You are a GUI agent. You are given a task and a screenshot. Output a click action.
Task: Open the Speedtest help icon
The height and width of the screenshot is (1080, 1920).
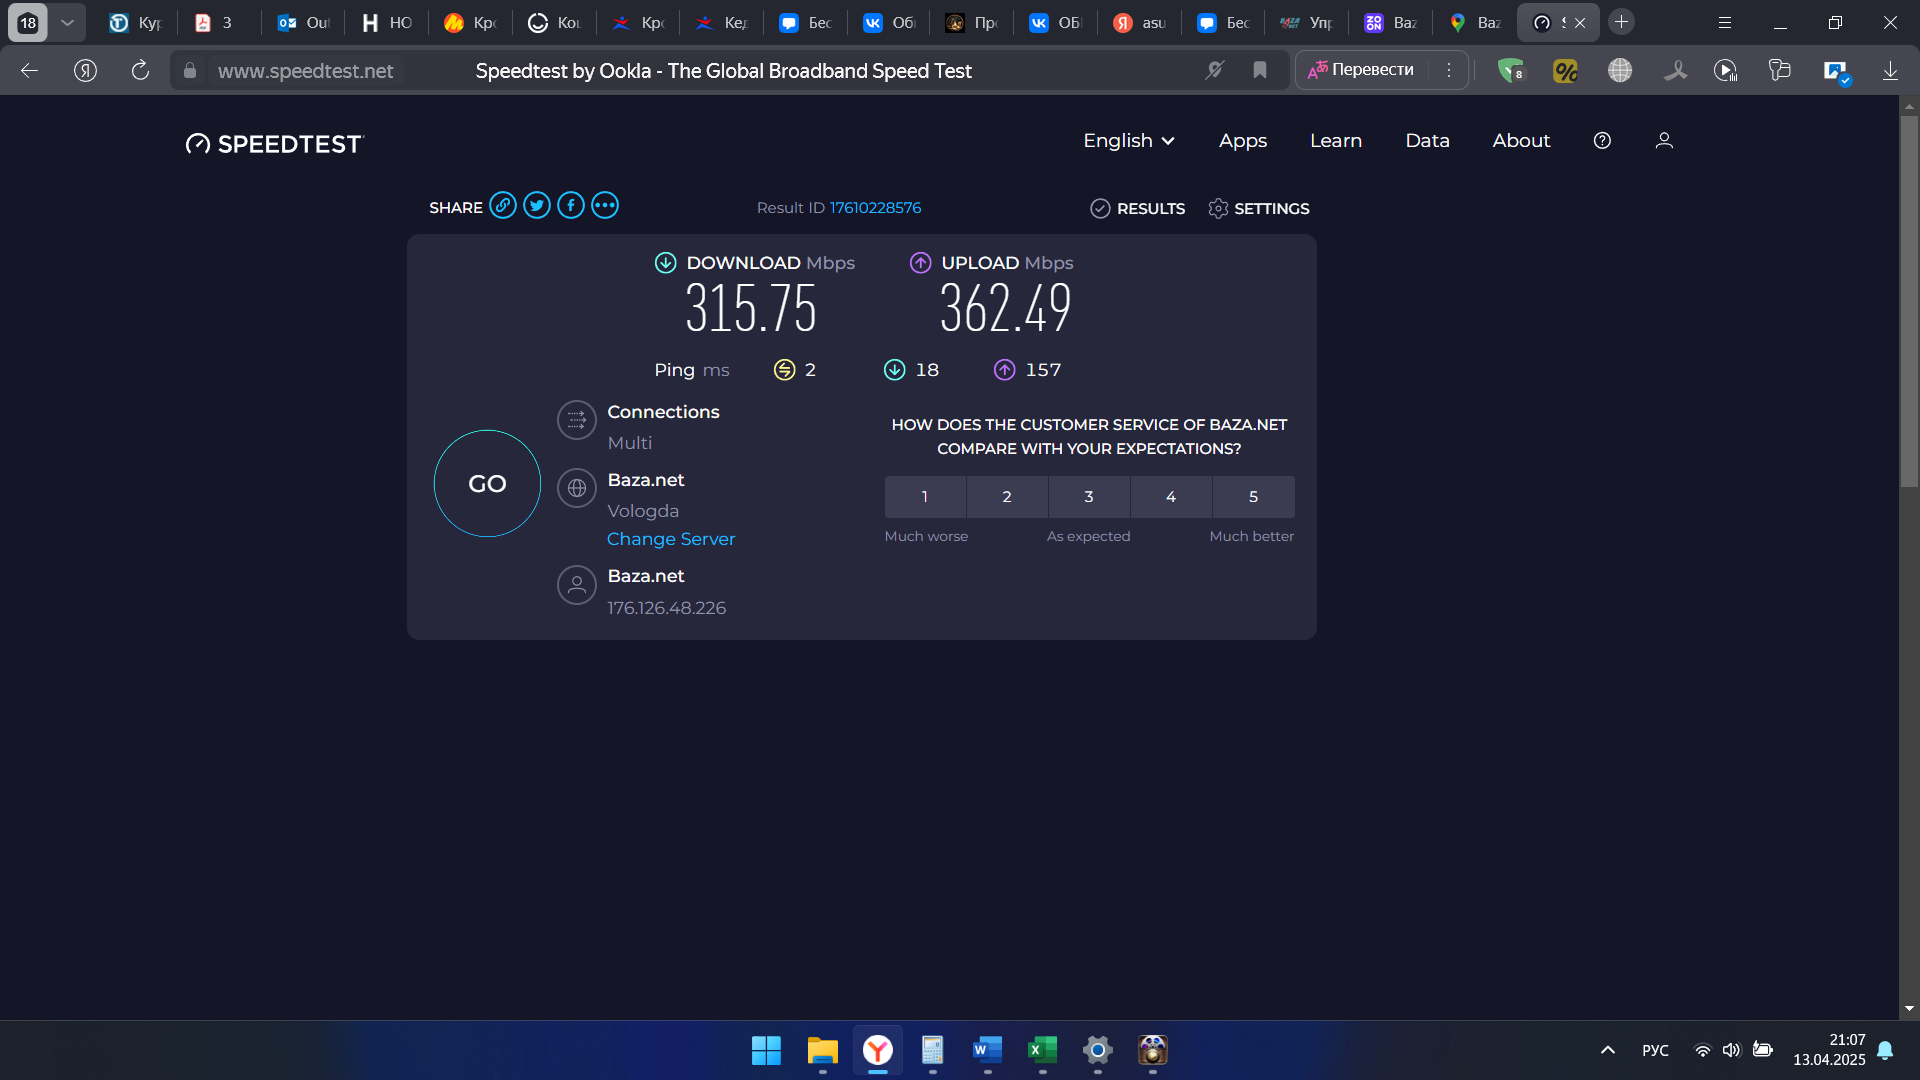1602,141
